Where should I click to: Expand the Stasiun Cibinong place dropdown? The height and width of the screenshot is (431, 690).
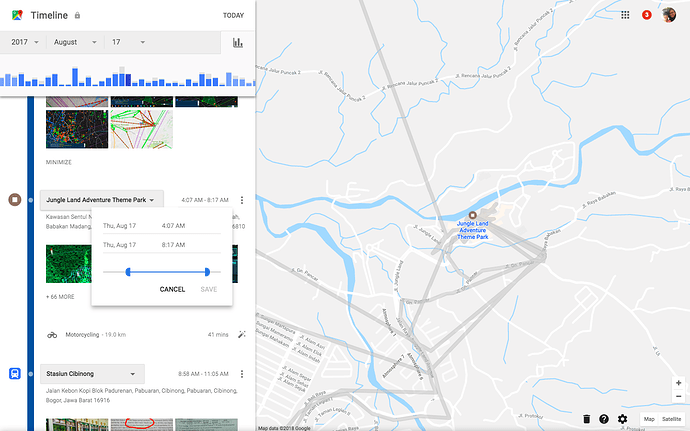pos(92,373)
